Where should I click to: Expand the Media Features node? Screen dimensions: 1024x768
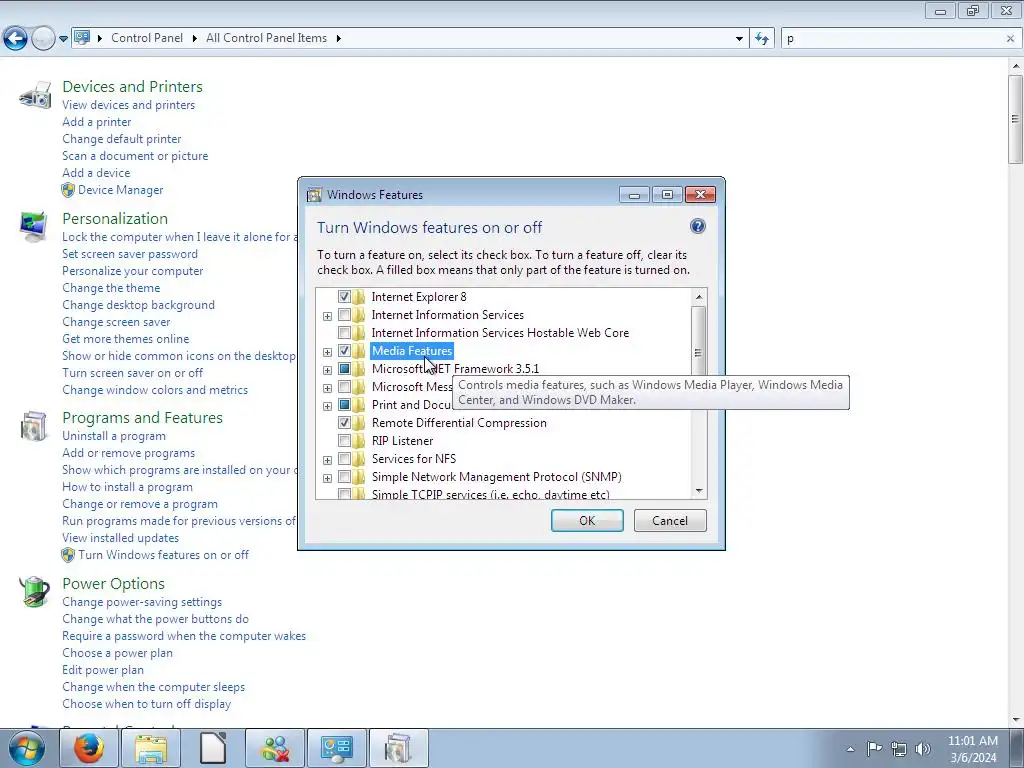327,352
